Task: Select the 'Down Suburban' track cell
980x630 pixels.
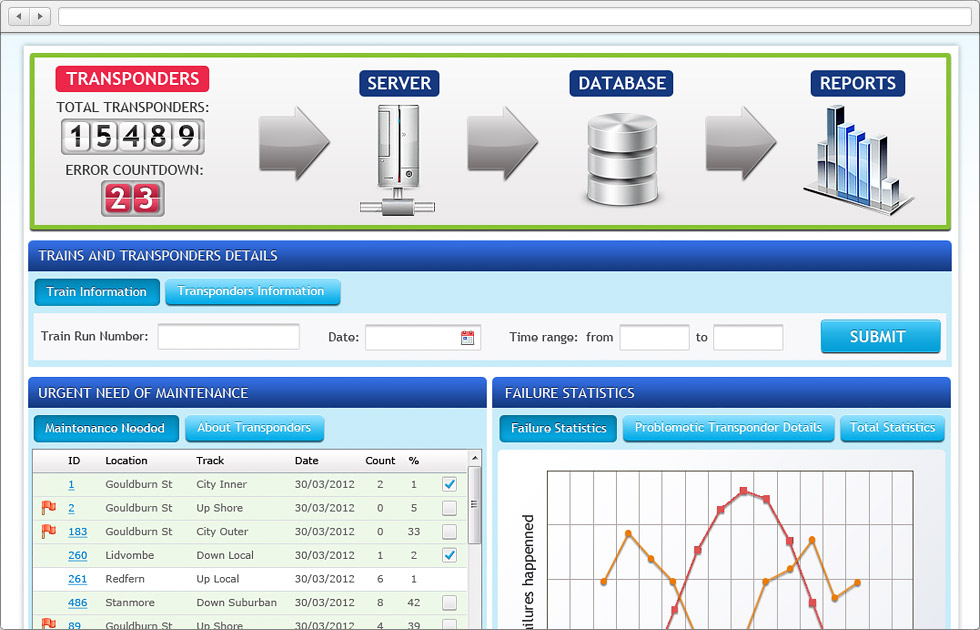Action: [236, 603]
